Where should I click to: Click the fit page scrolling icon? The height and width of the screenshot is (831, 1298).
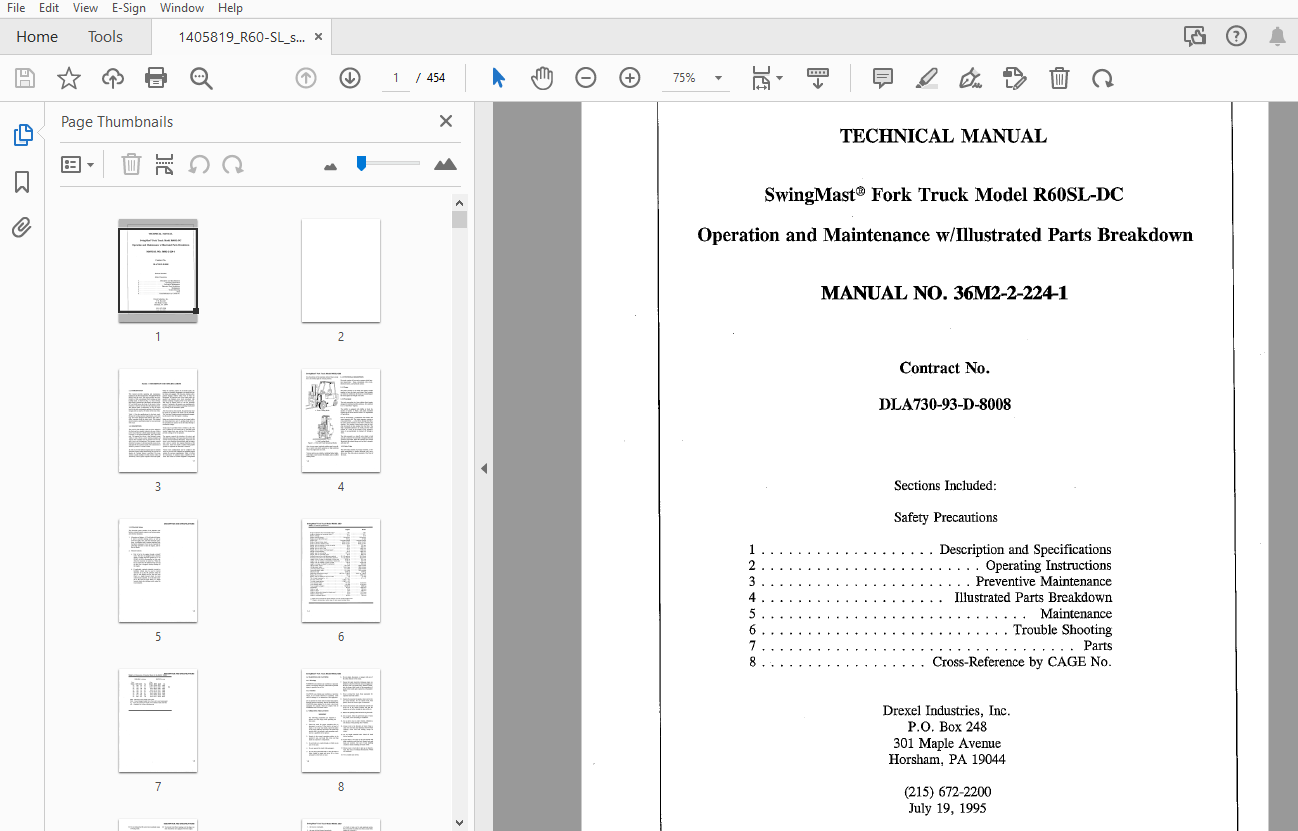762,78
